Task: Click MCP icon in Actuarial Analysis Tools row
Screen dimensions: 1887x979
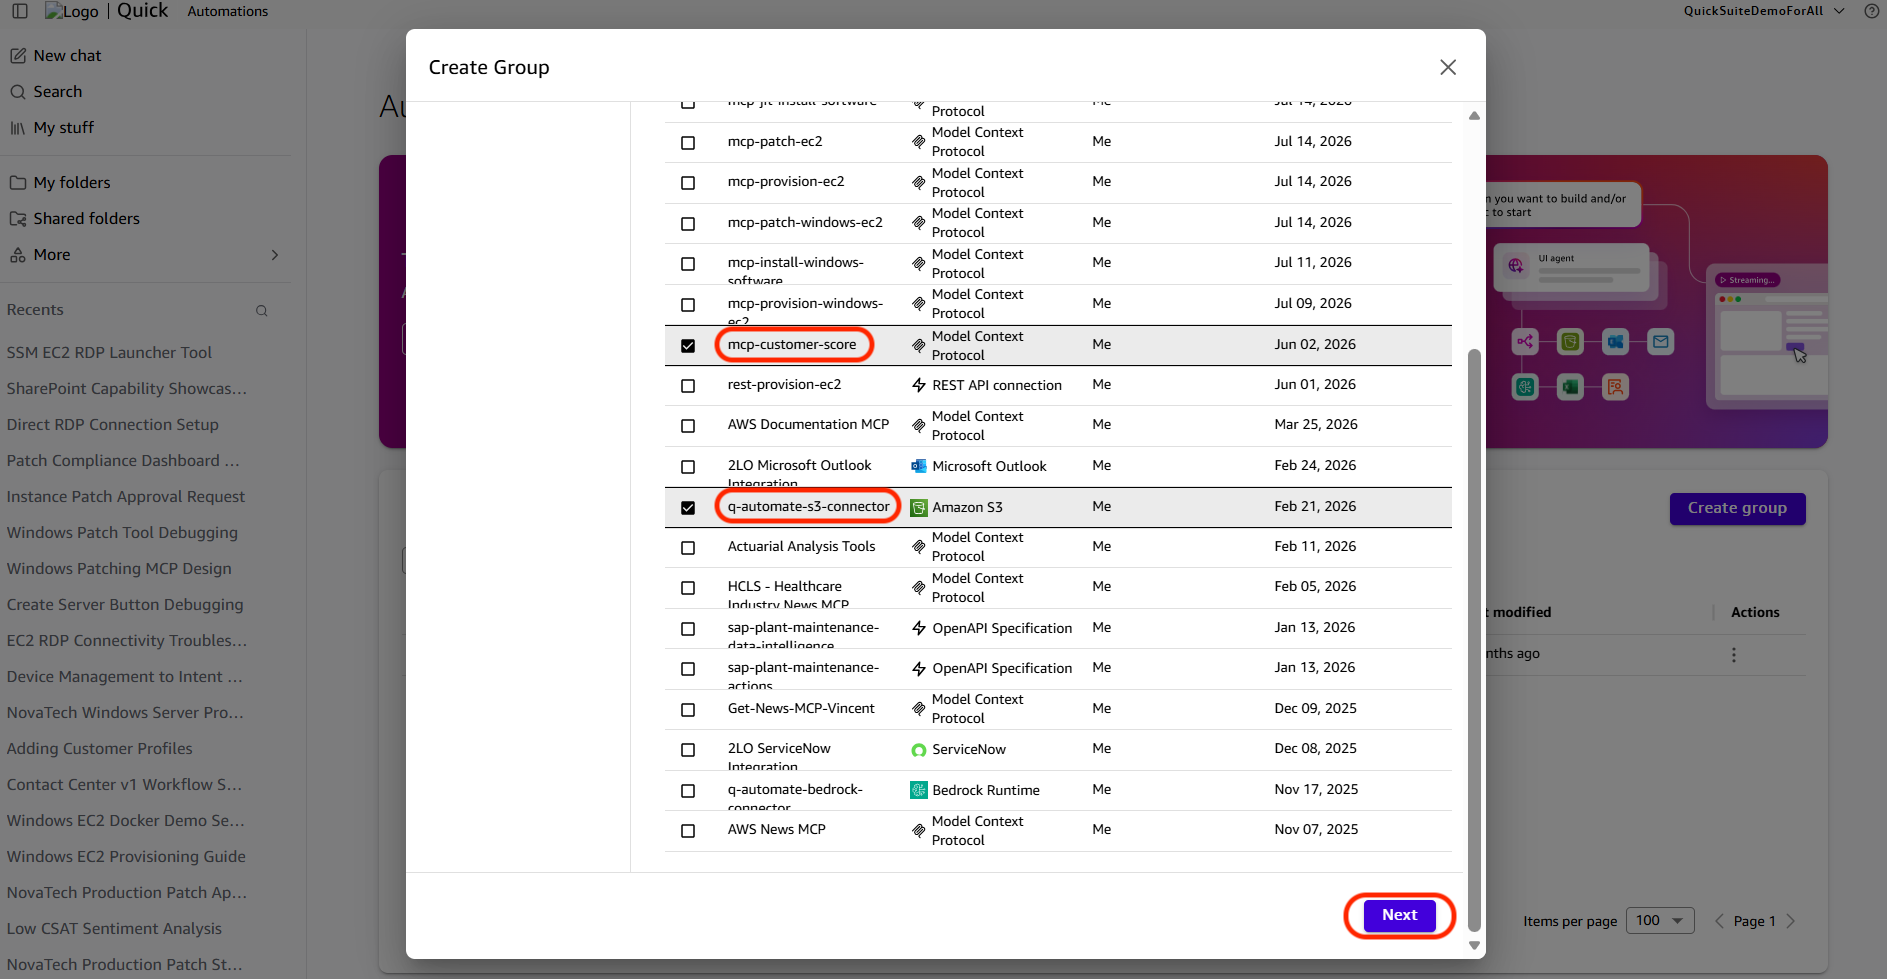Action: (919, 547)
